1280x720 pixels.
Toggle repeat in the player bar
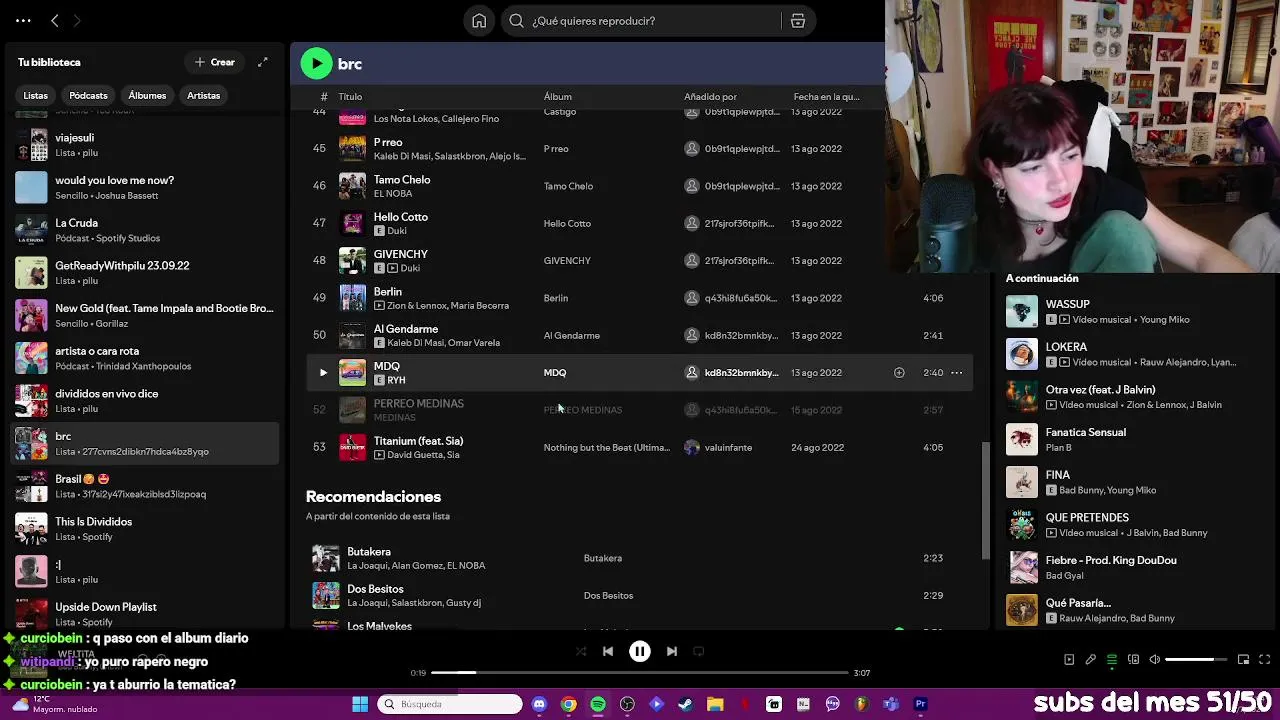[x=699, y=651]
